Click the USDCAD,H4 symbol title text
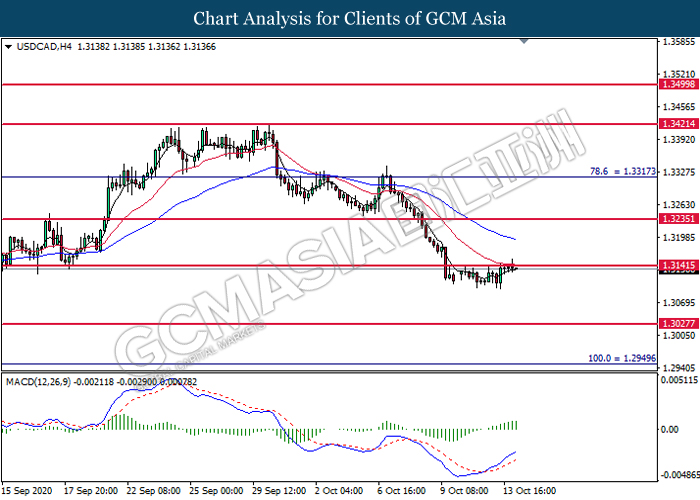 [x=44, y=46]
